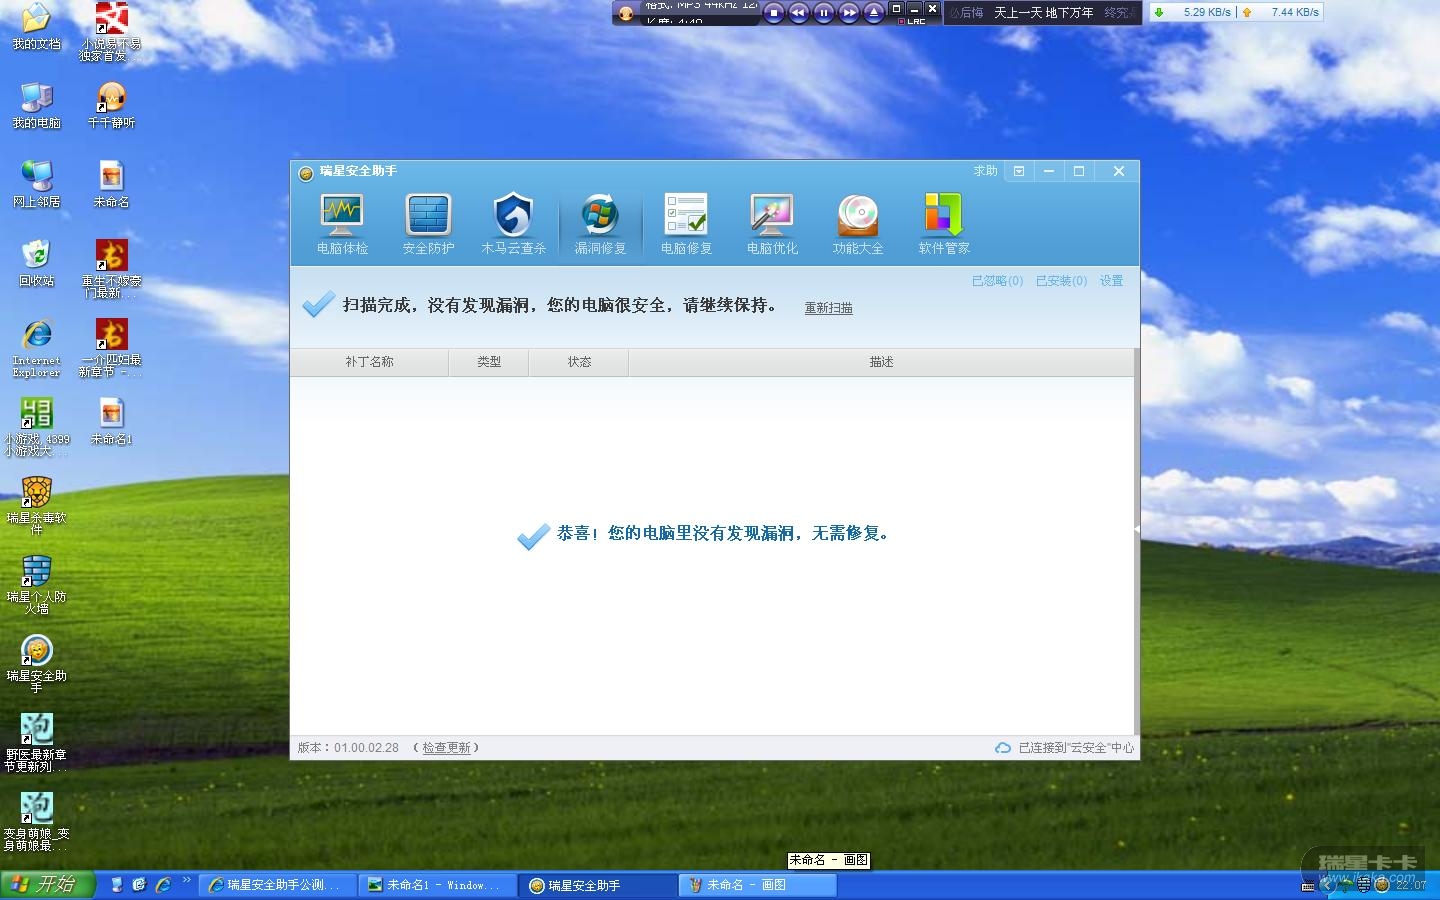Select the 野医最新章节 desktop shortcut
The image size is (1440, 900).
[x=36, y=743]
